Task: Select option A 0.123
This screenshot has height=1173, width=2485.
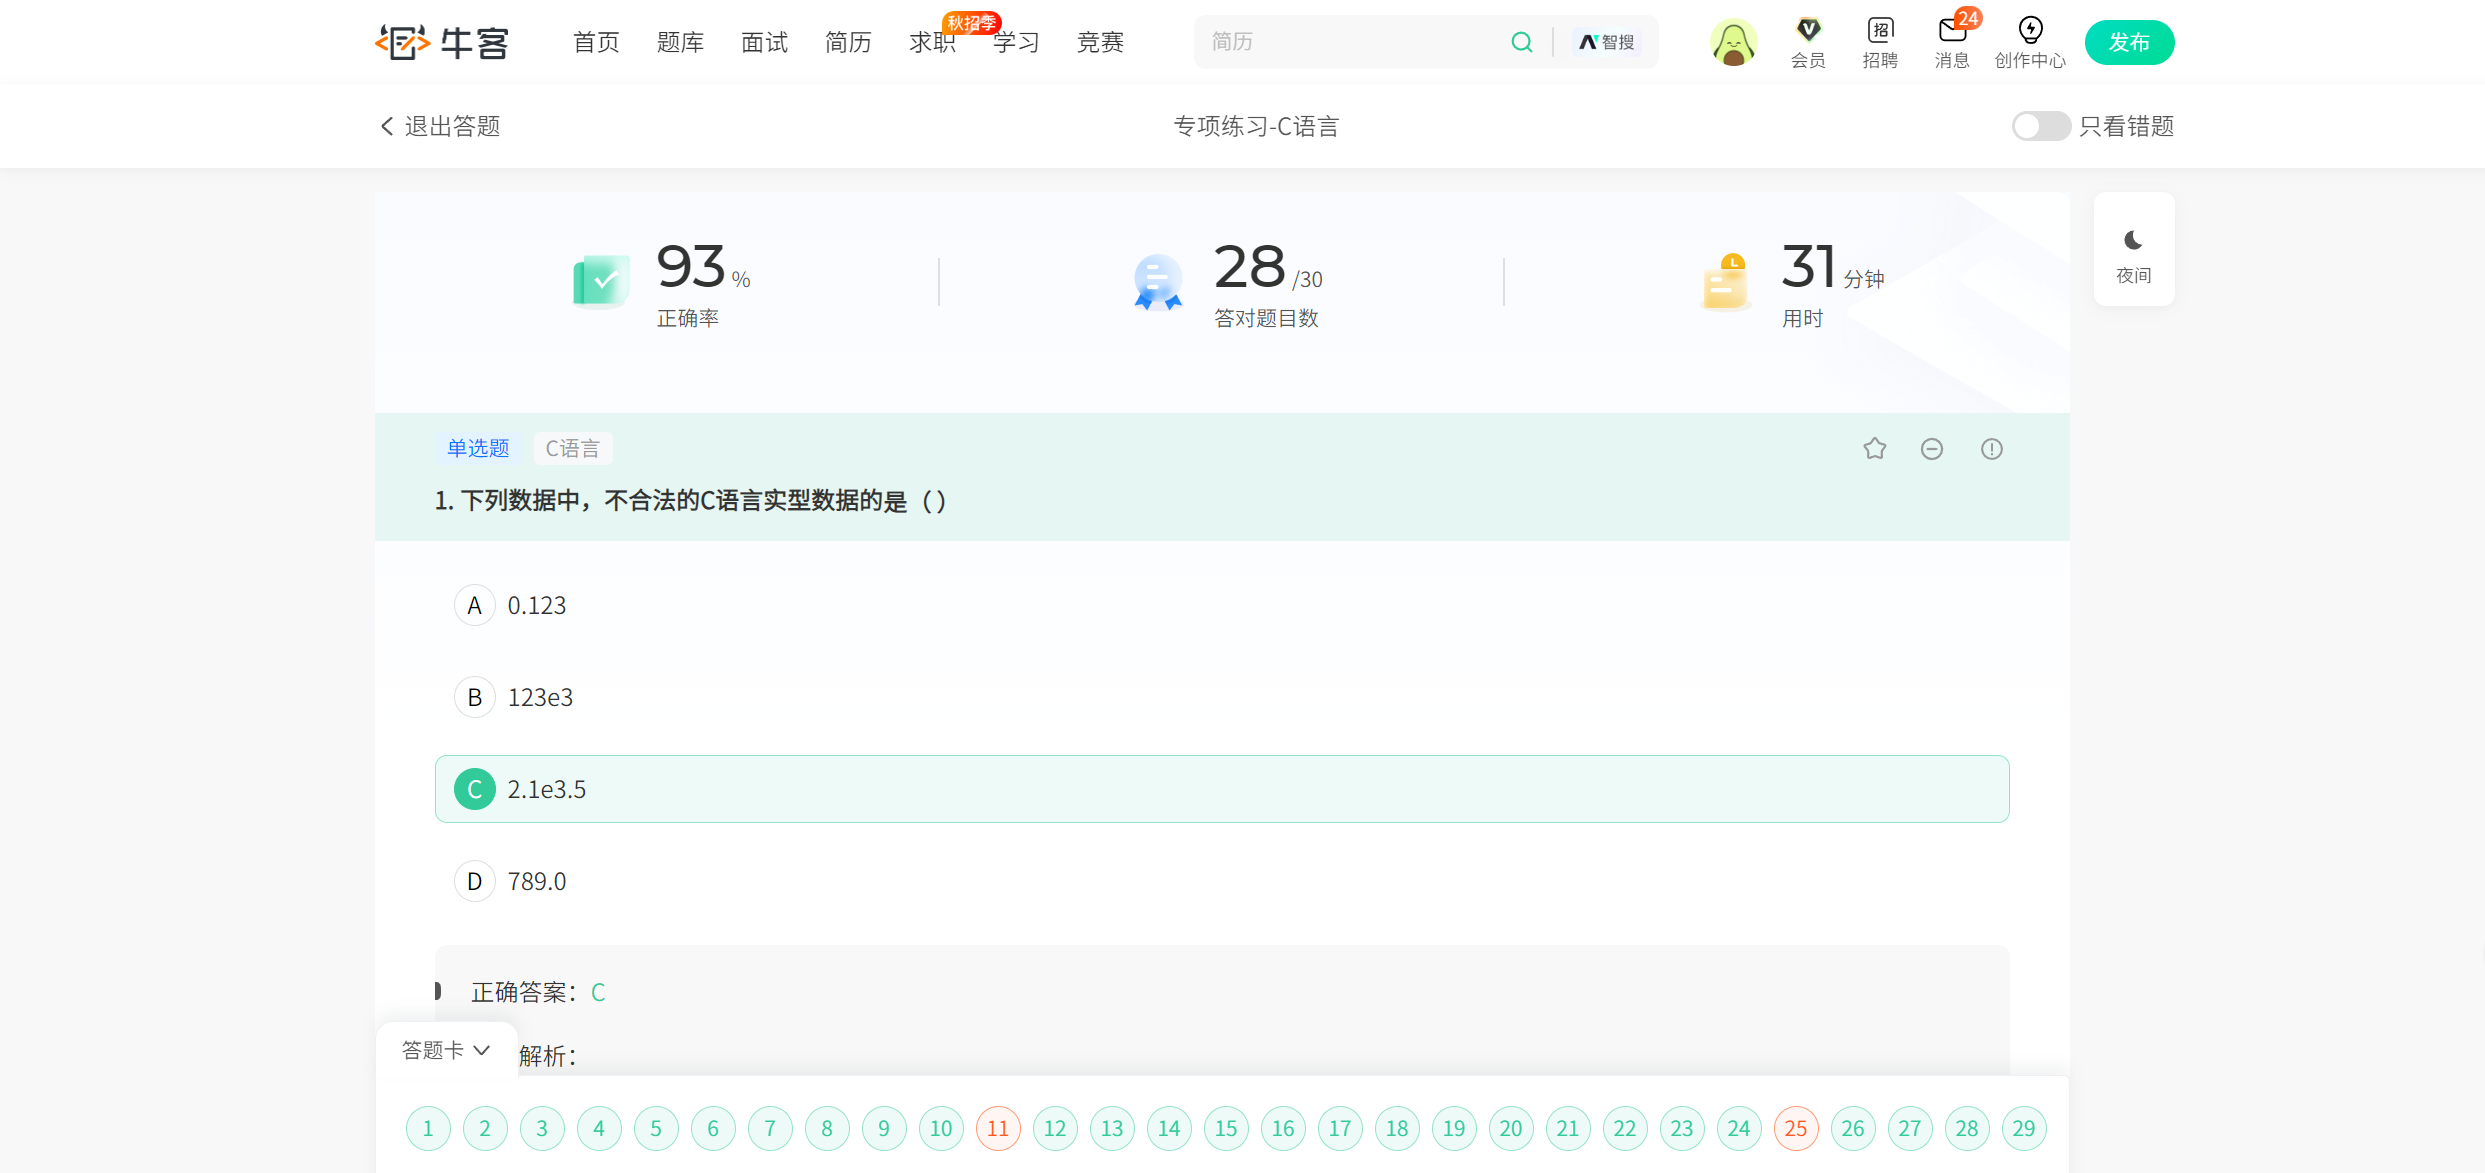Action: pos(475,605)
